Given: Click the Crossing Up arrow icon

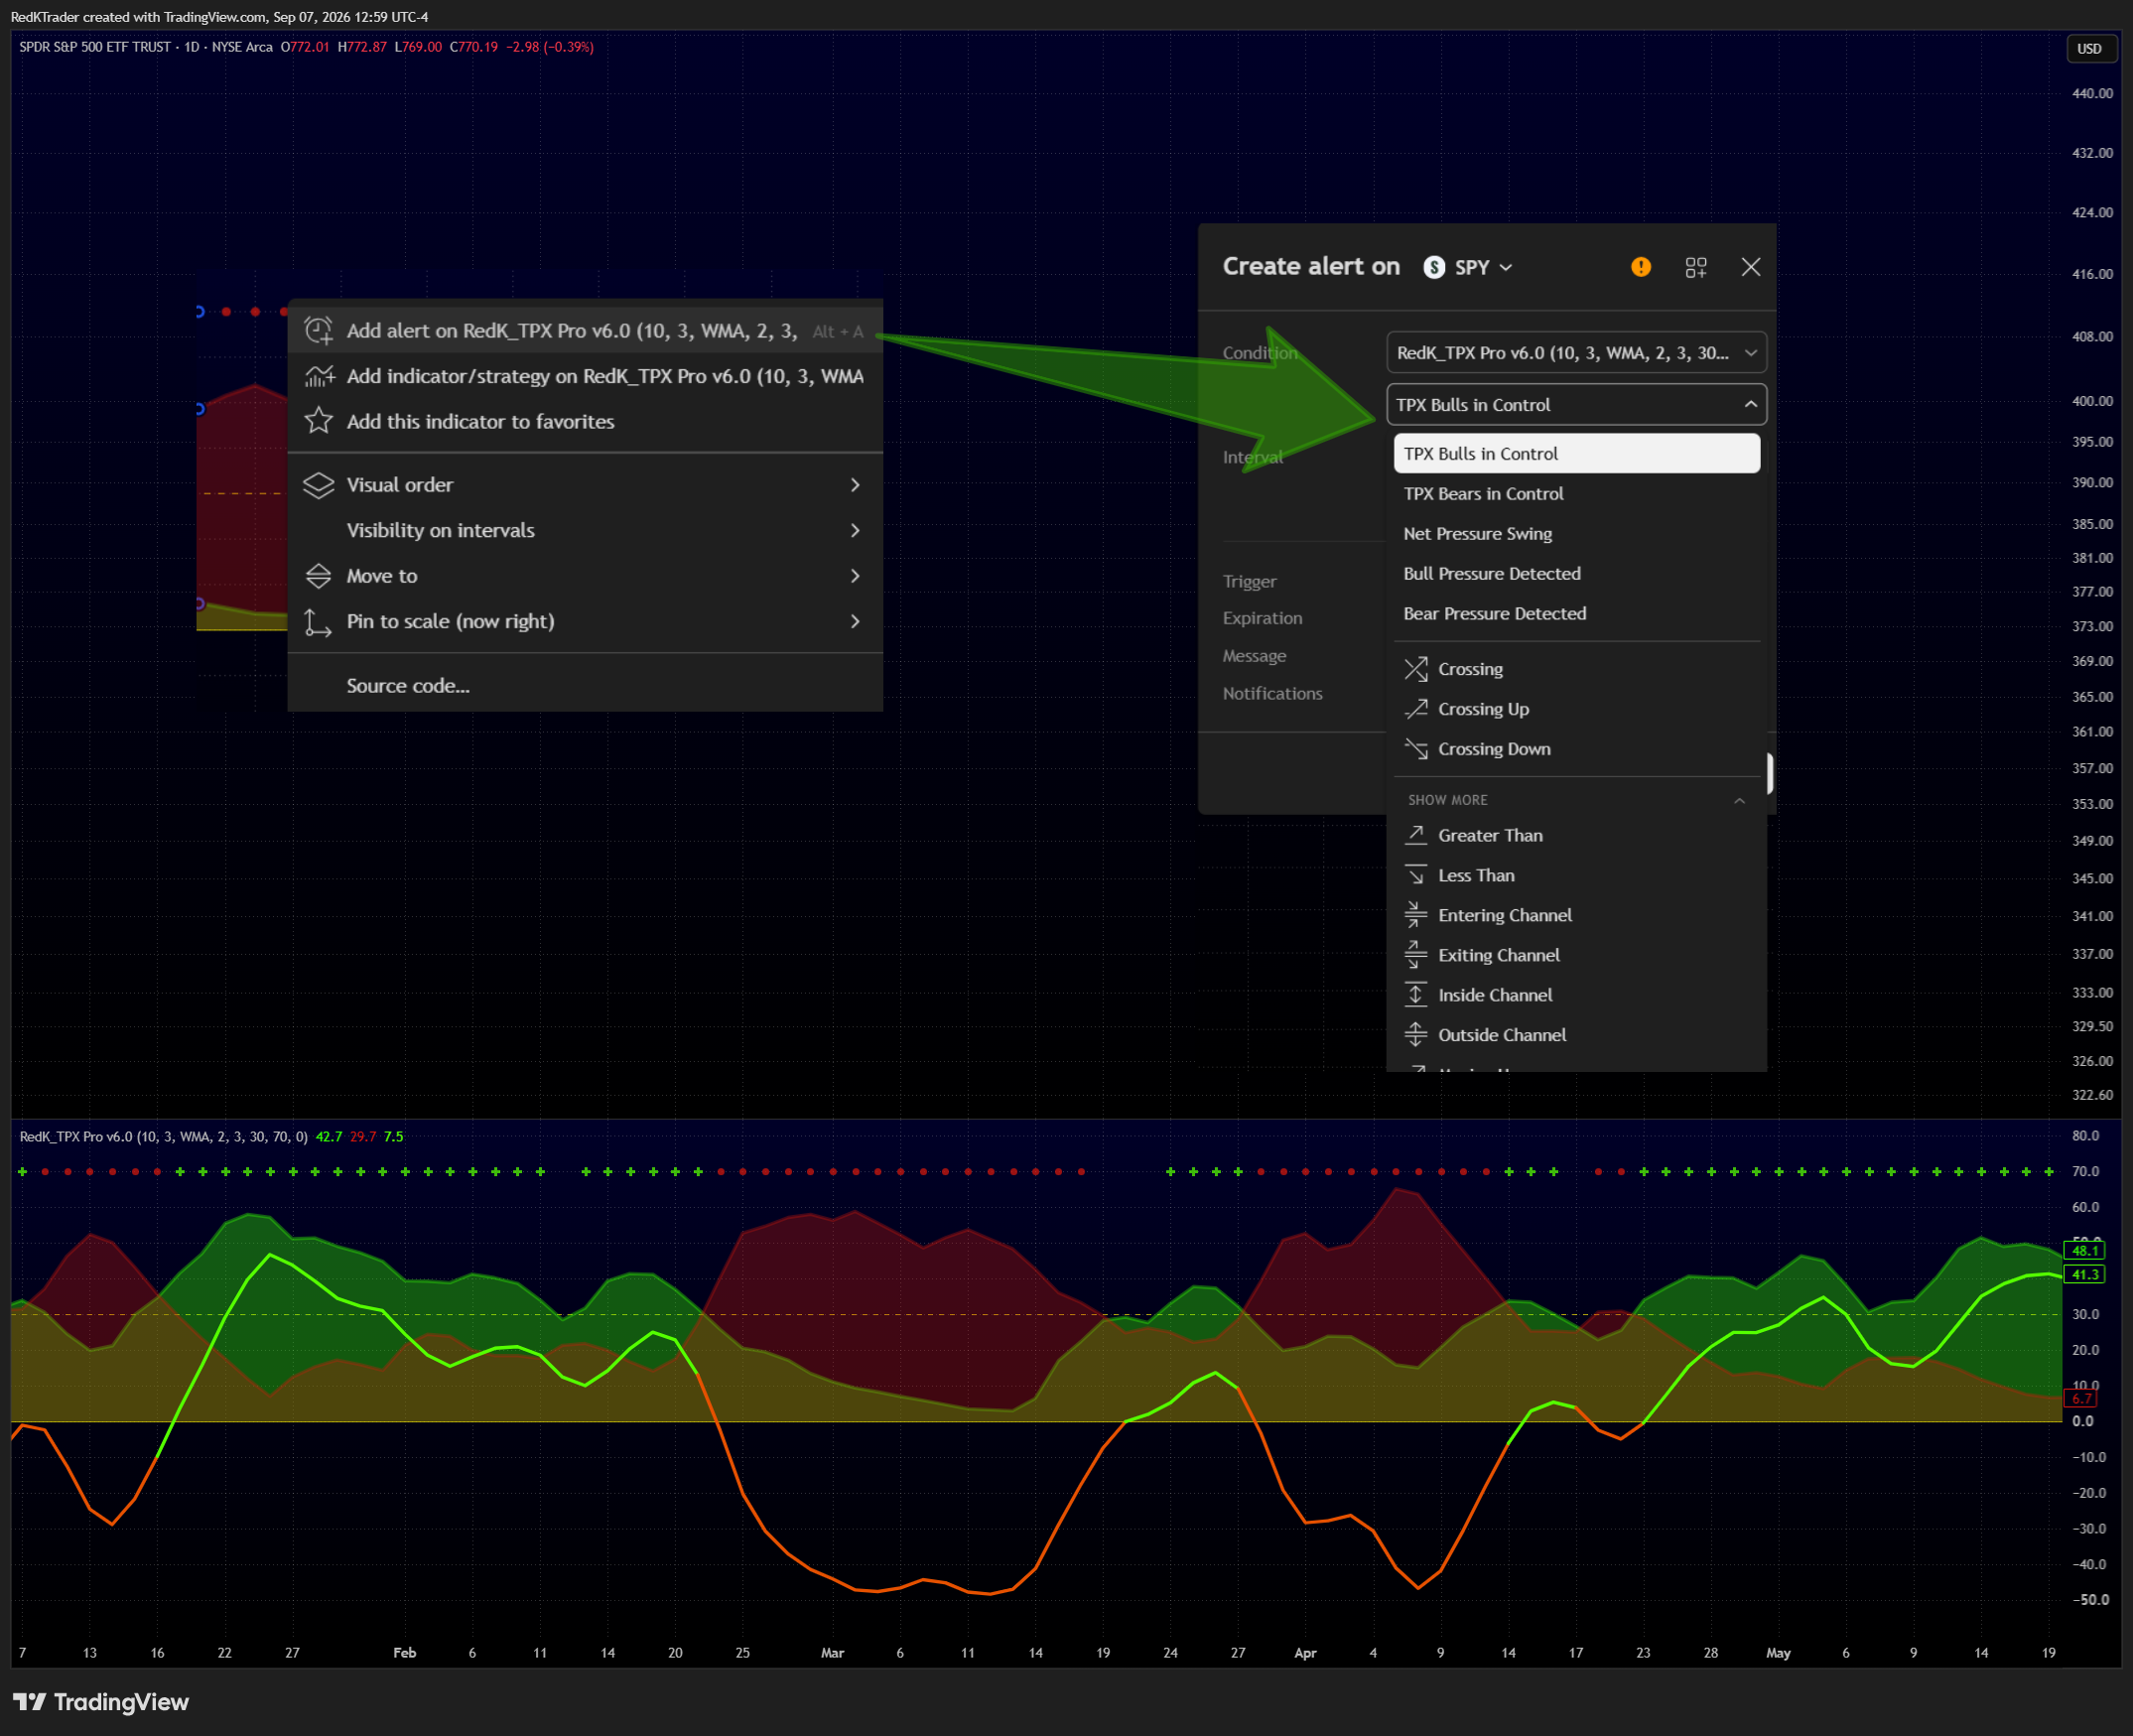Looking at the screenshot, I should coord(1415,709).
